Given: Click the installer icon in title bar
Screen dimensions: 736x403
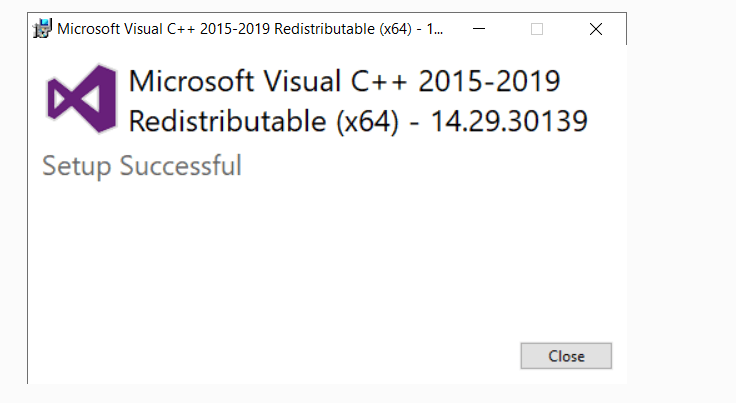Looking at the screenshot, I should pyautogui.click(x=43, y=29).
